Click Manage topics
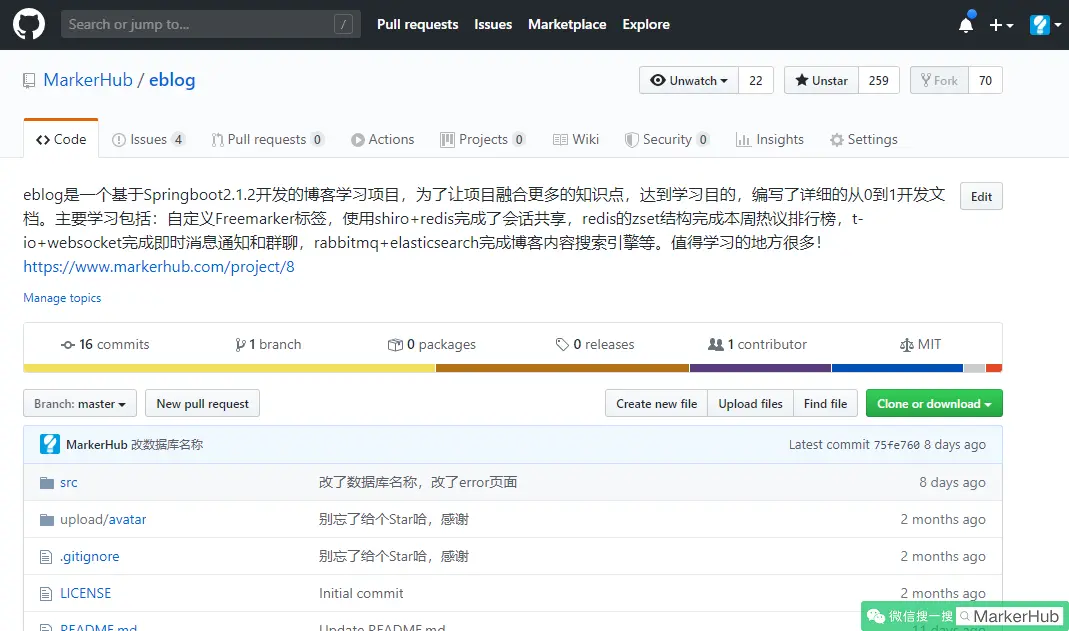1069x631 pixels. [62, 298]
